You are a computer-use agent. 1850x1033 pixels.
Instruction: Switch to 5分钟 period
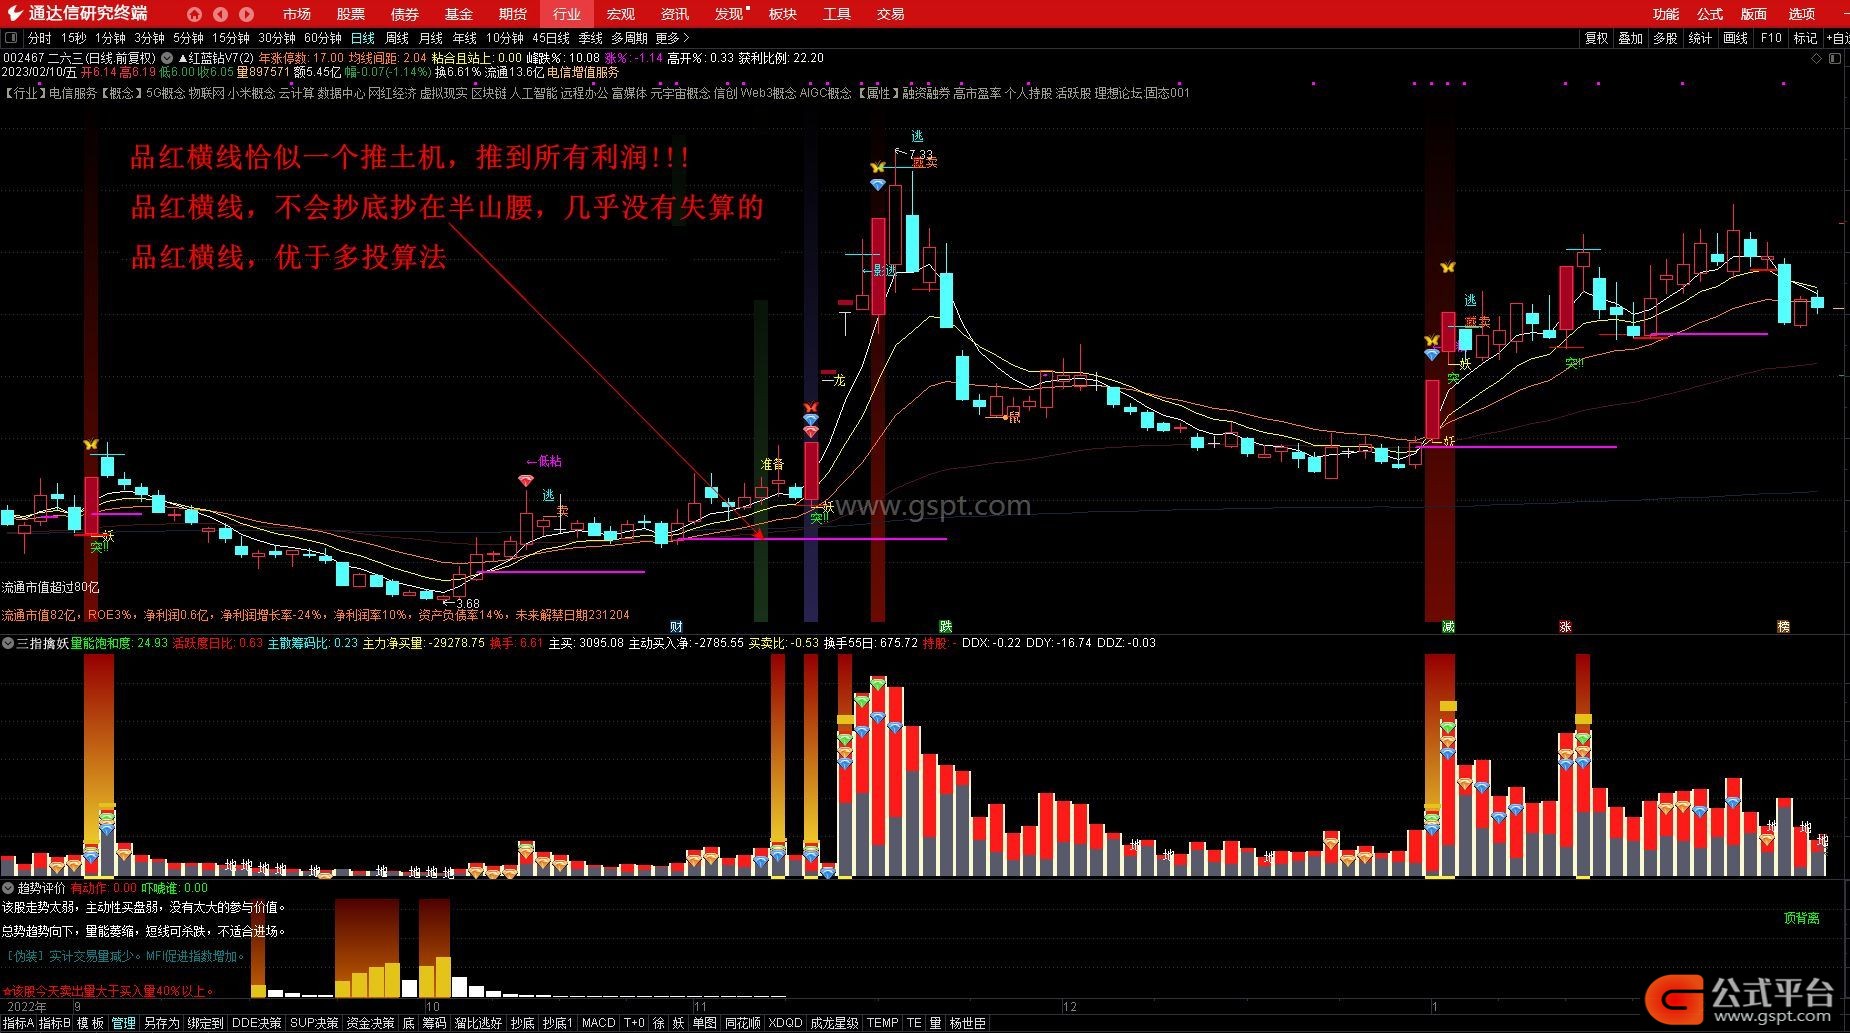(x=188, y=38)
